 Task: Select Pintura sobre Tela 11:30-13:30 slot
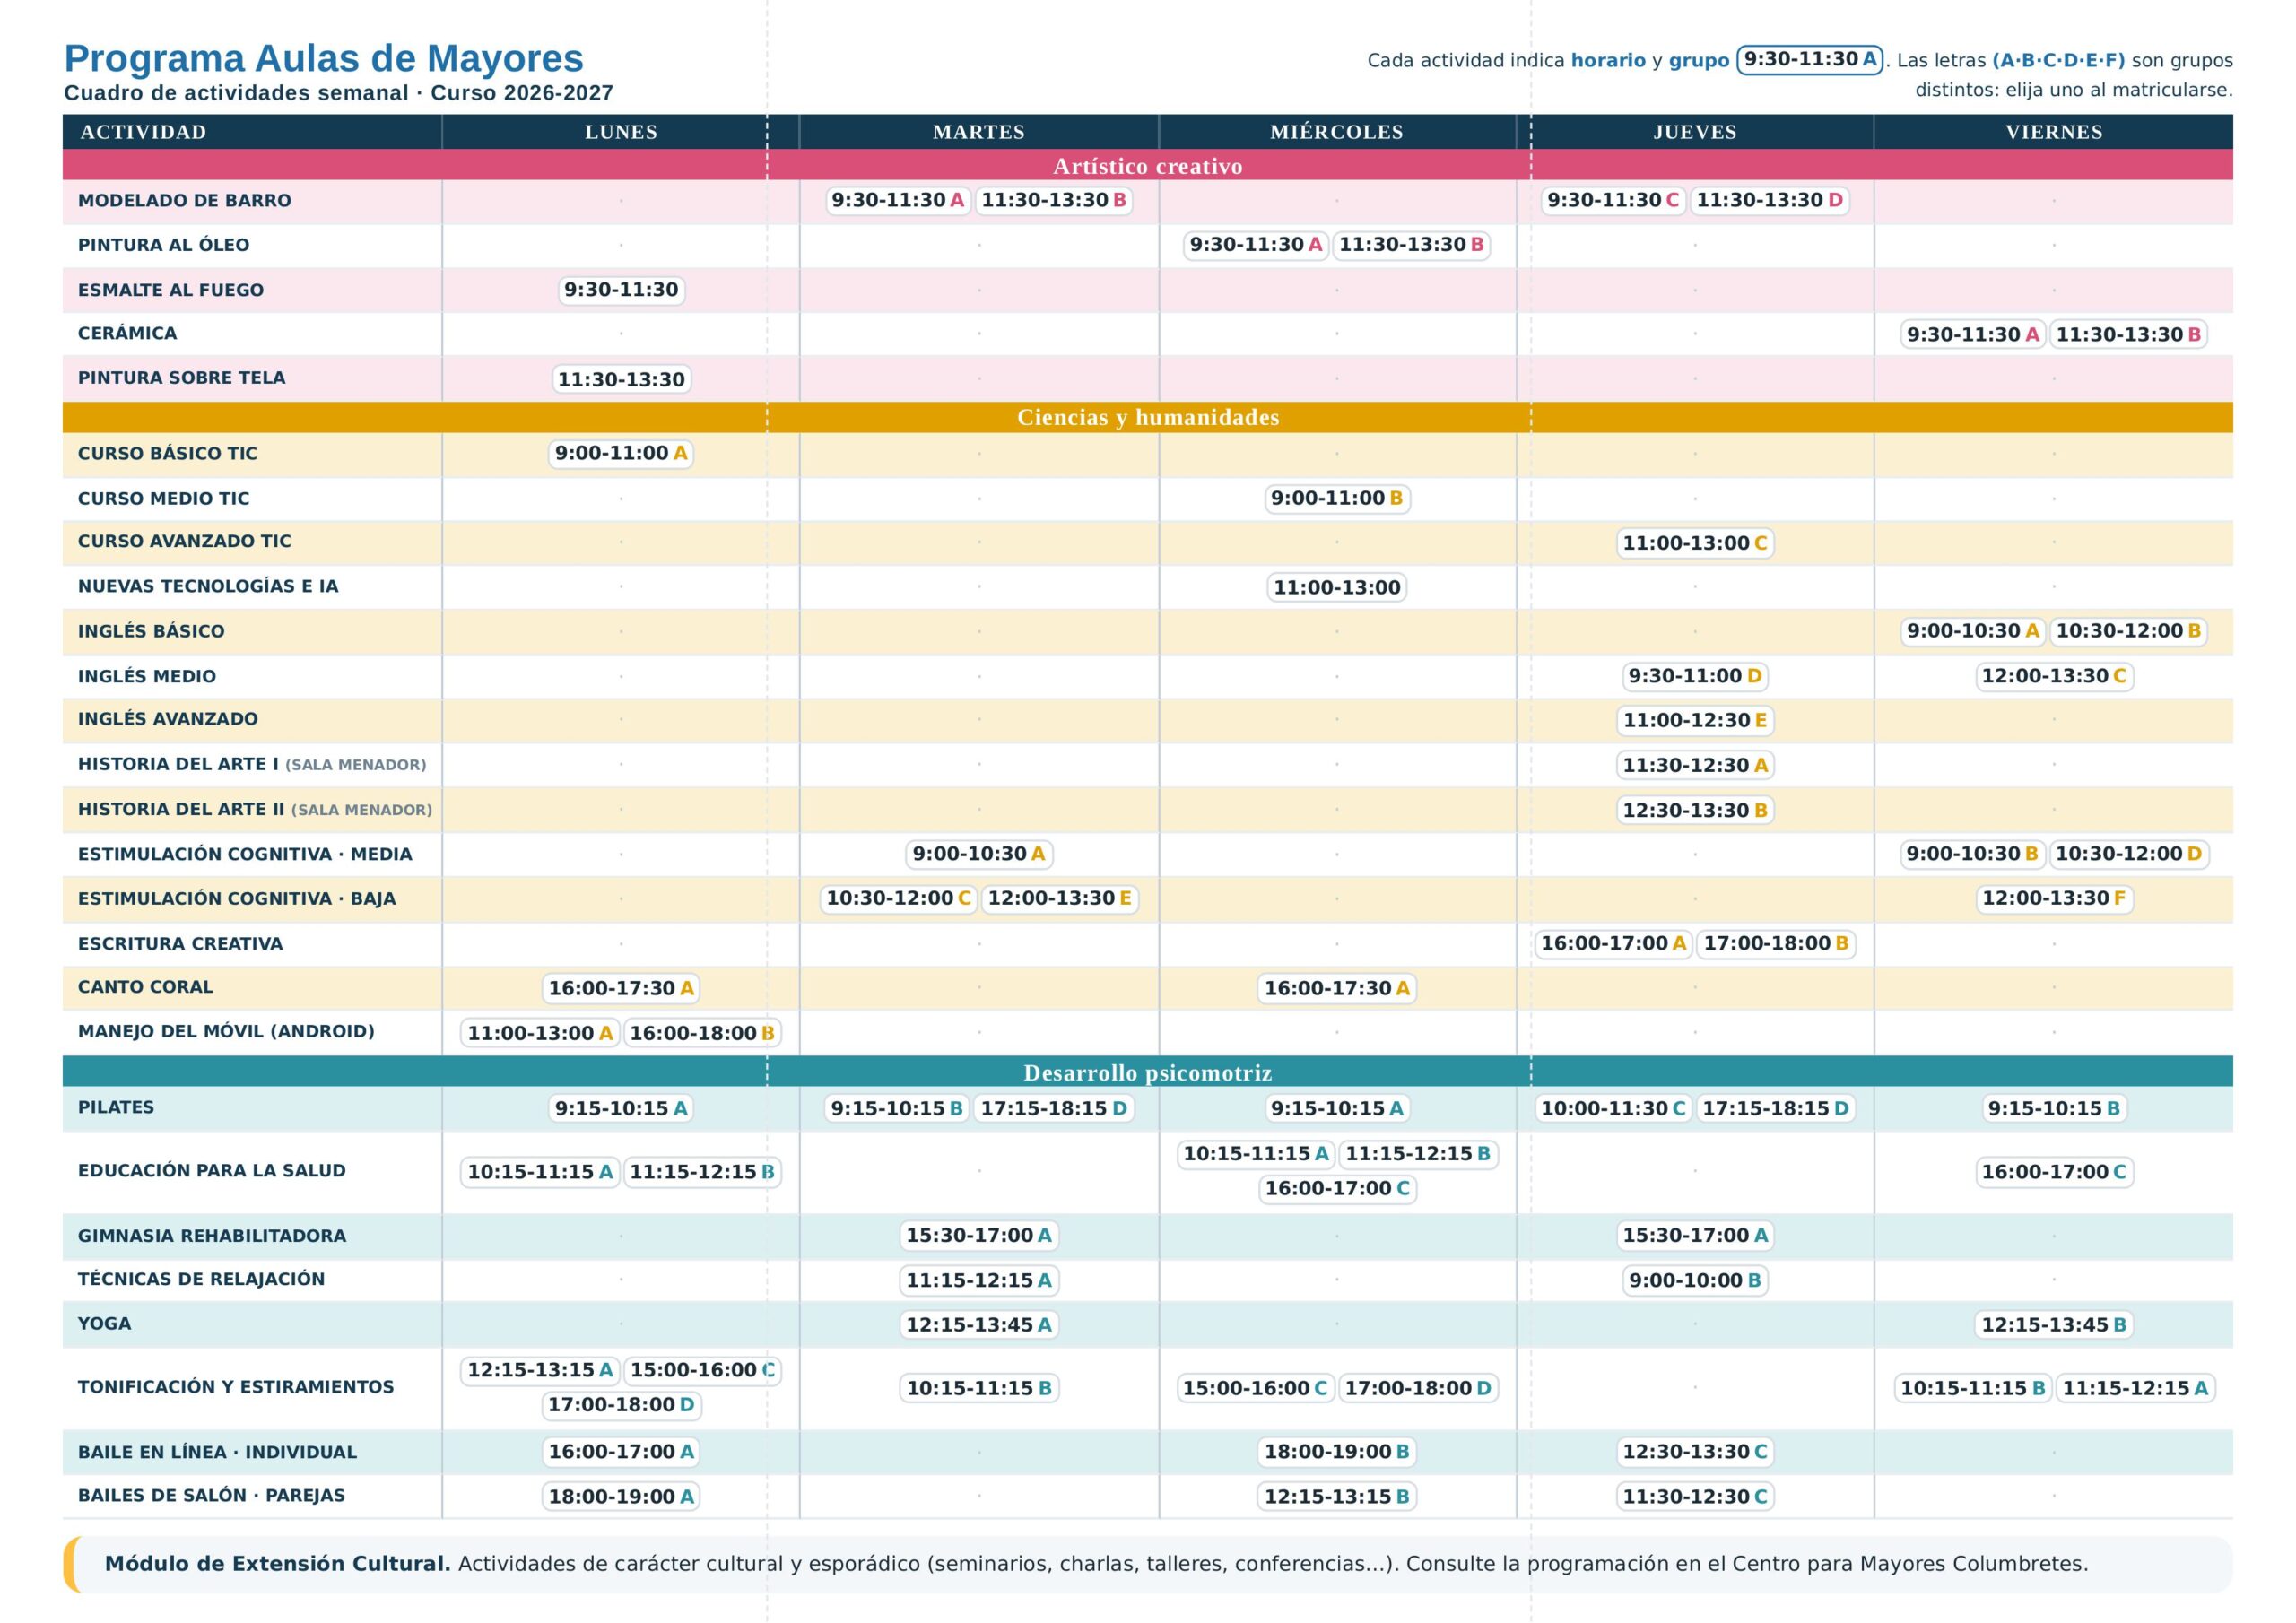[621, 379]
